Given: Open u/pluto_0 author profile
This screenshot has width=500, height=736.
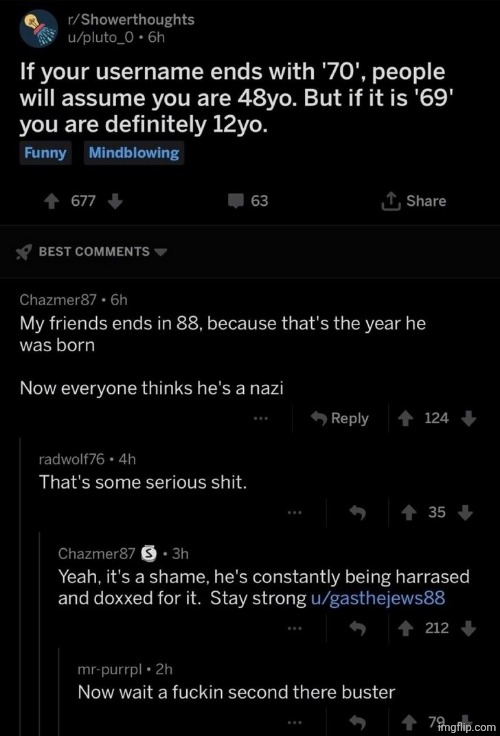Looking at the screenshot, I should point(101,37).
